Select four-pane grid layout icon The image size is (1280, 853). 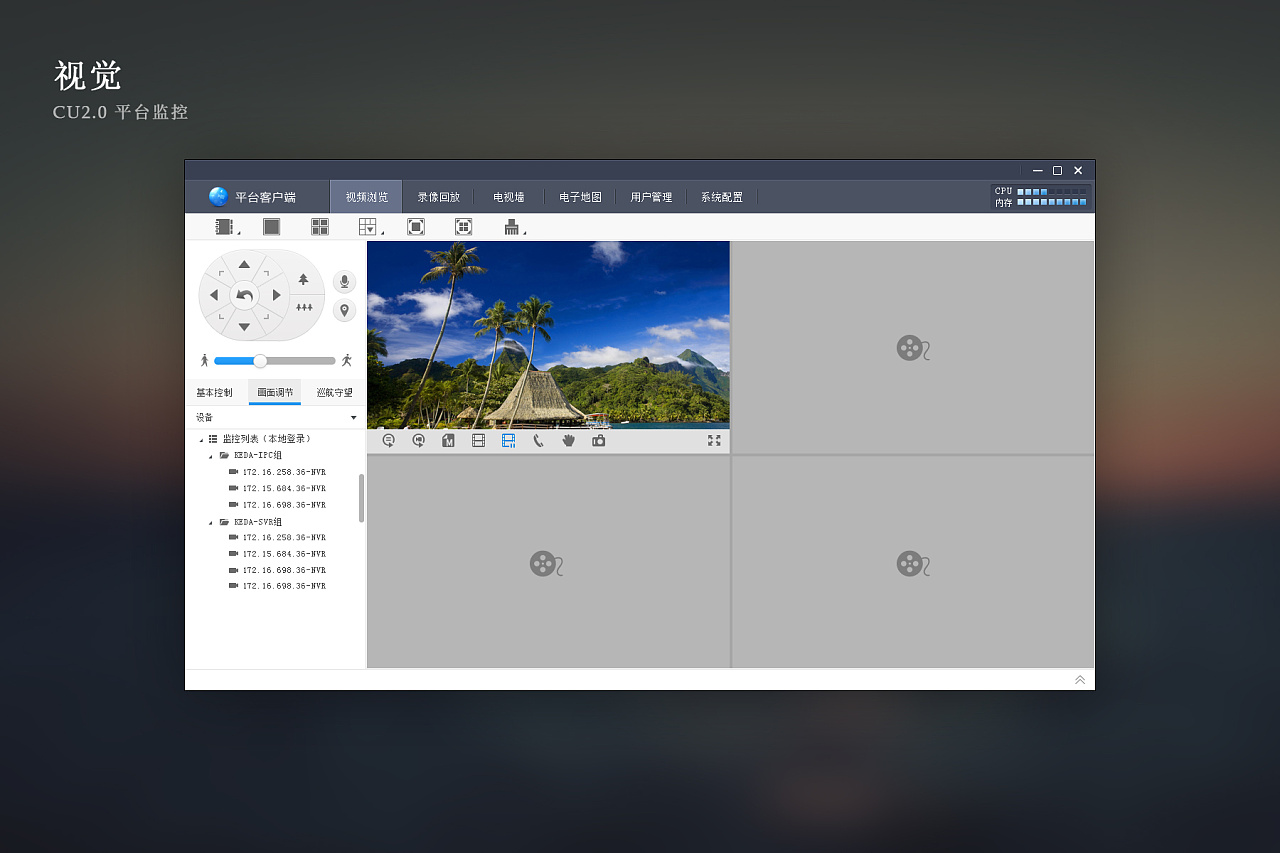[x=320, y=227]
